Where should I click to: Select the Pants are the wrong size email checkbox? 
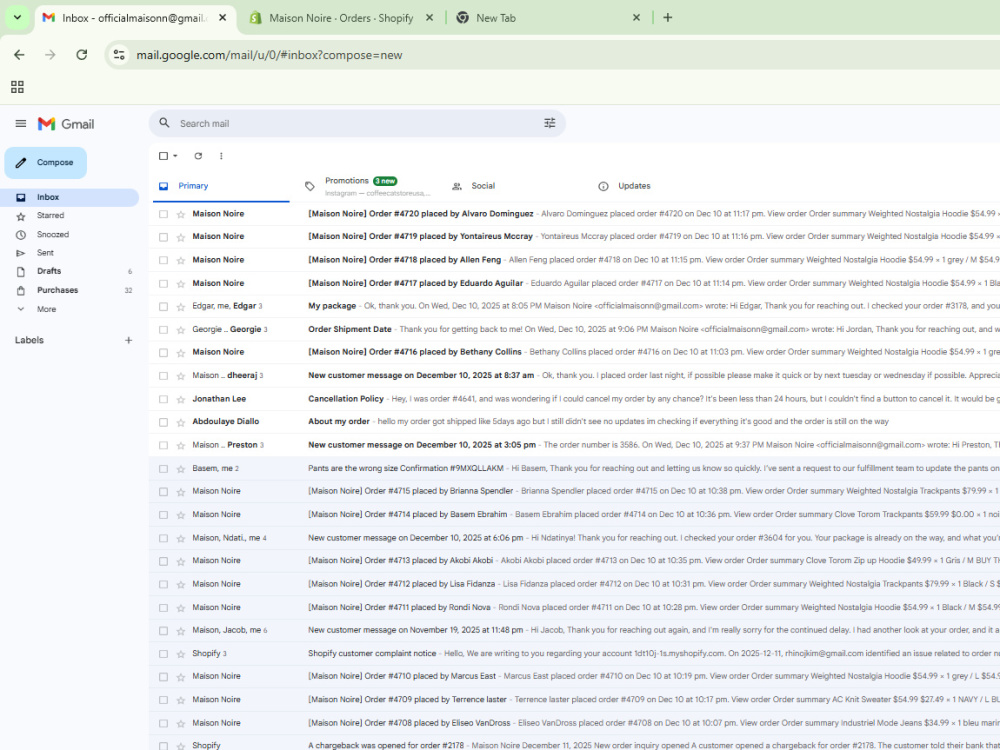[163, 469]
